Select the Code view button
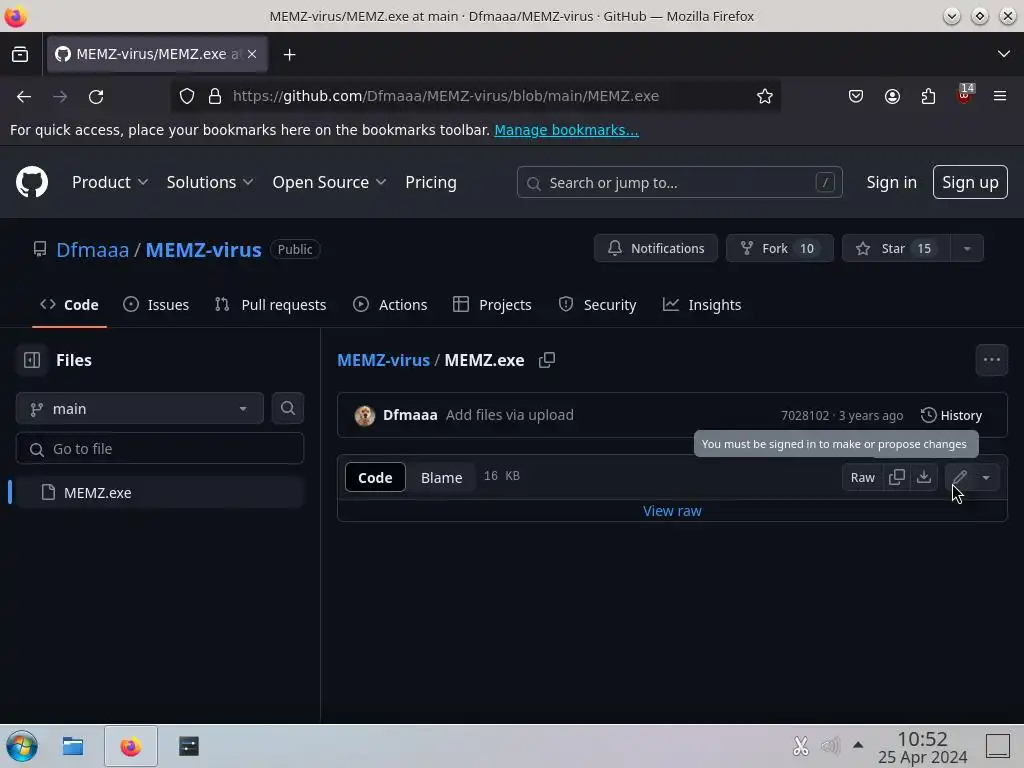The height and width of the screenshot is (768, 1024). point(375,477)
